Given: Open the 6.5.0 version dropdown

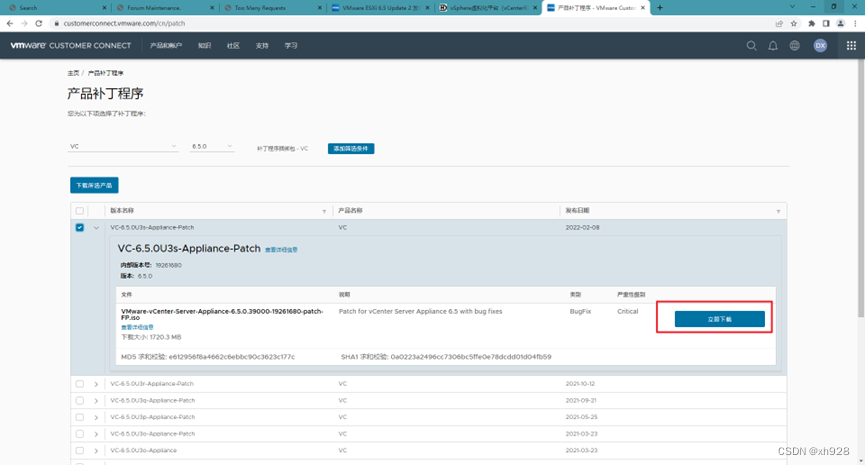Looking at the screenshot, I should (212, 146).
